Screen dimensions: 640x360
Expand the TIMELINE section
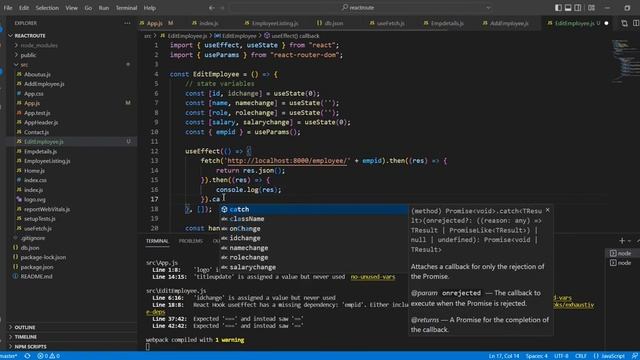(26, 337)
